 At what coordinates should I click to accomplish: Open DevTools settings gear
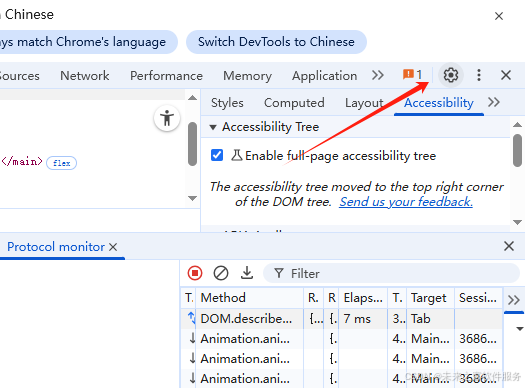(451, 75)
